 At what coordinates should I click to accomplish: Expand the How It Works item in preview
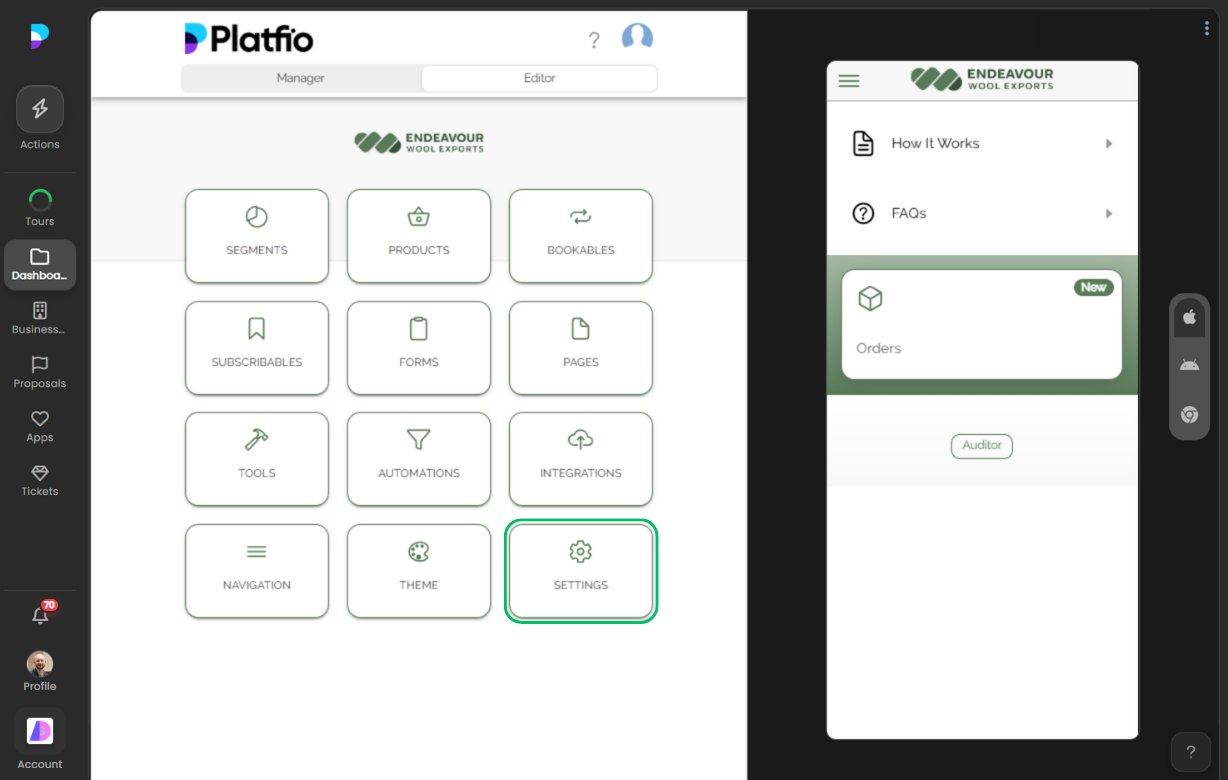(x=981, y=143)
